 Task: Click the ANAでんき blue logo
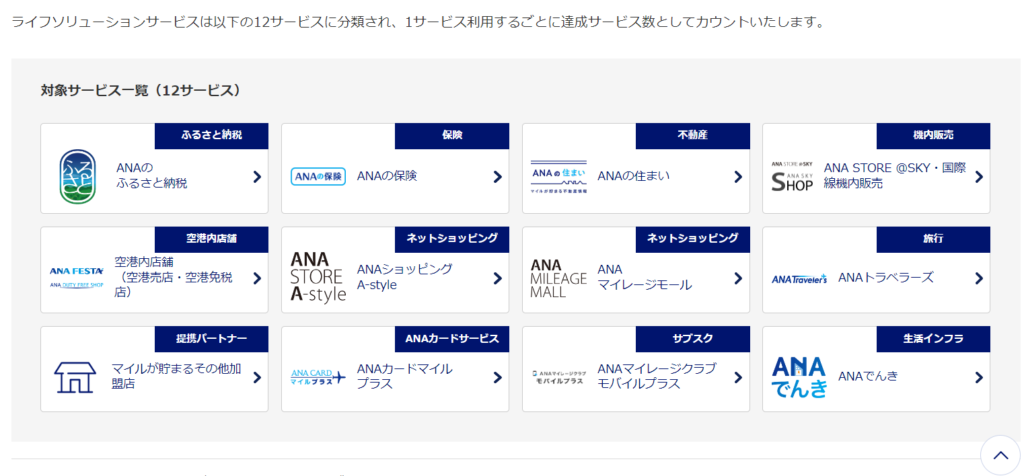799,377
